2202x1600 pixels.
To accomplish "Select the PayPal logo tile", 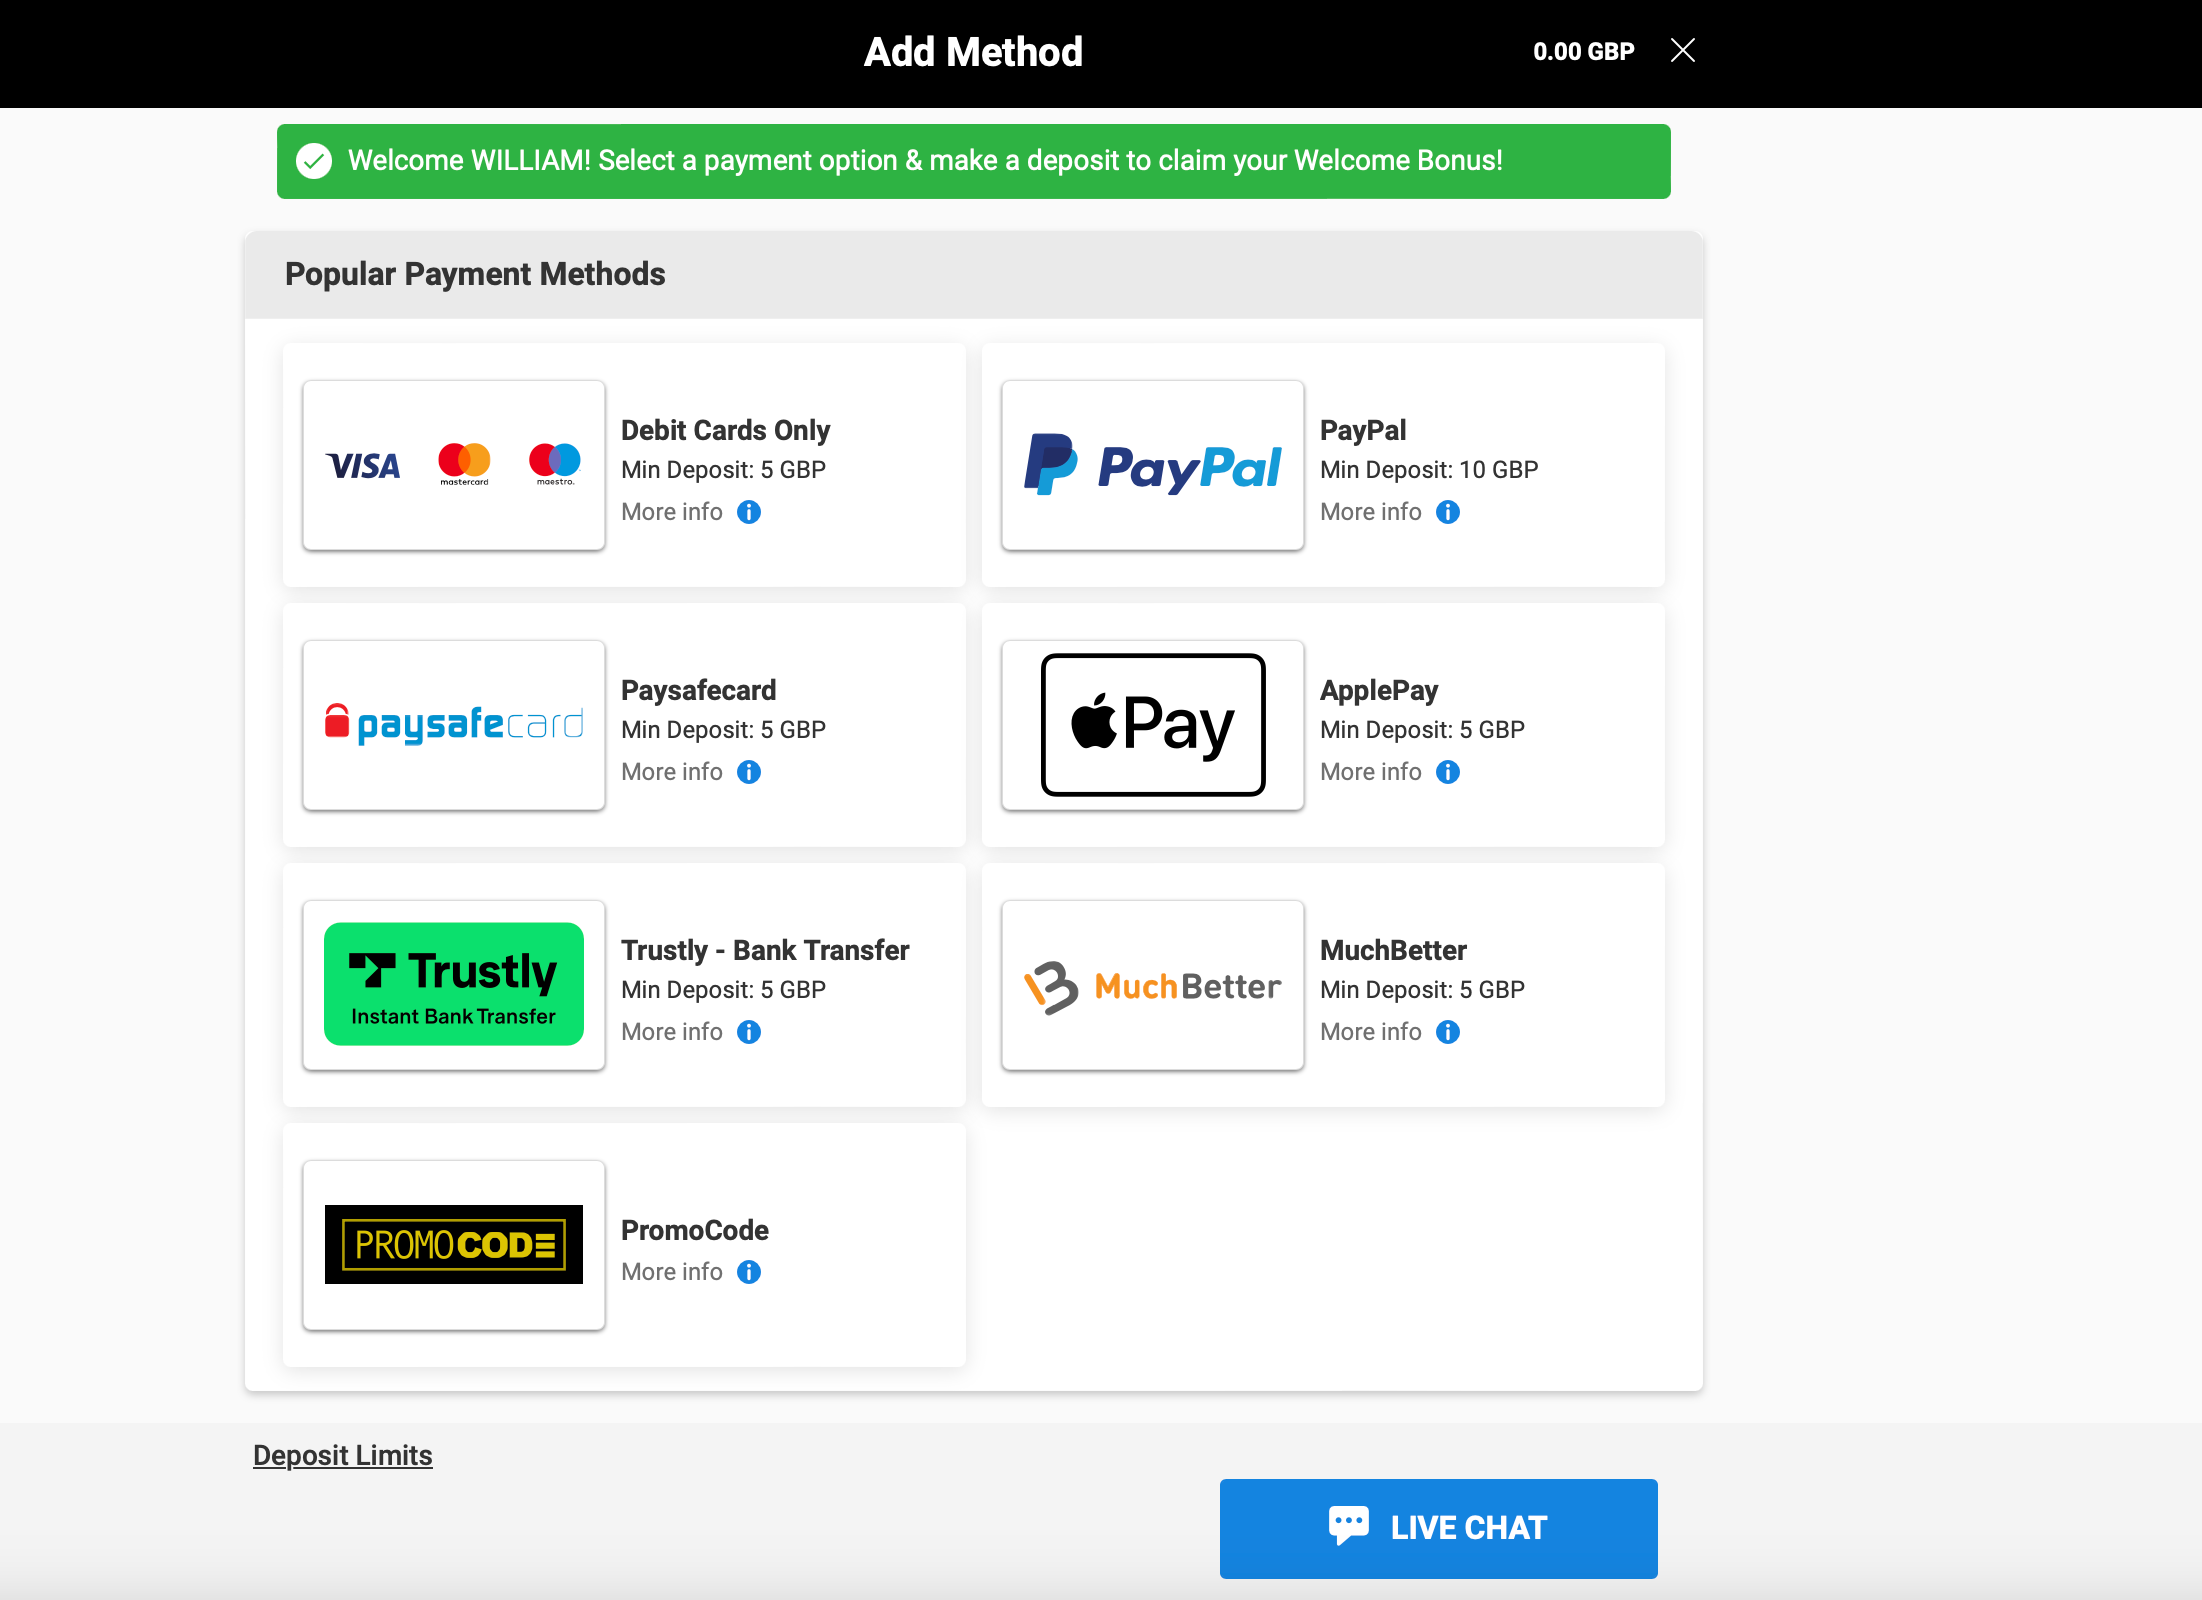I will coord(1153,465).
